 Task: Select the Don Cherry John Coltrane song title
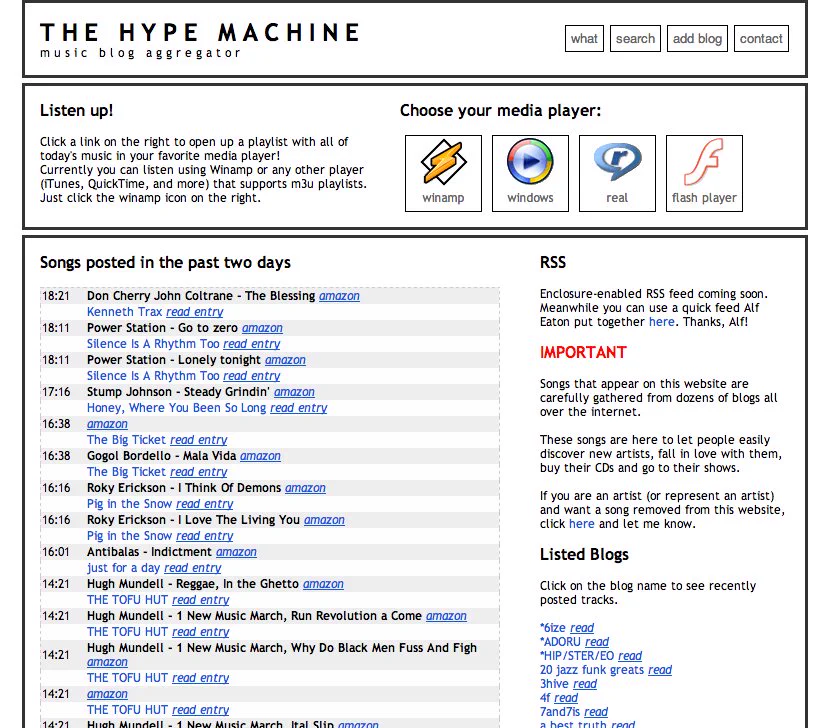click(201, 296)
